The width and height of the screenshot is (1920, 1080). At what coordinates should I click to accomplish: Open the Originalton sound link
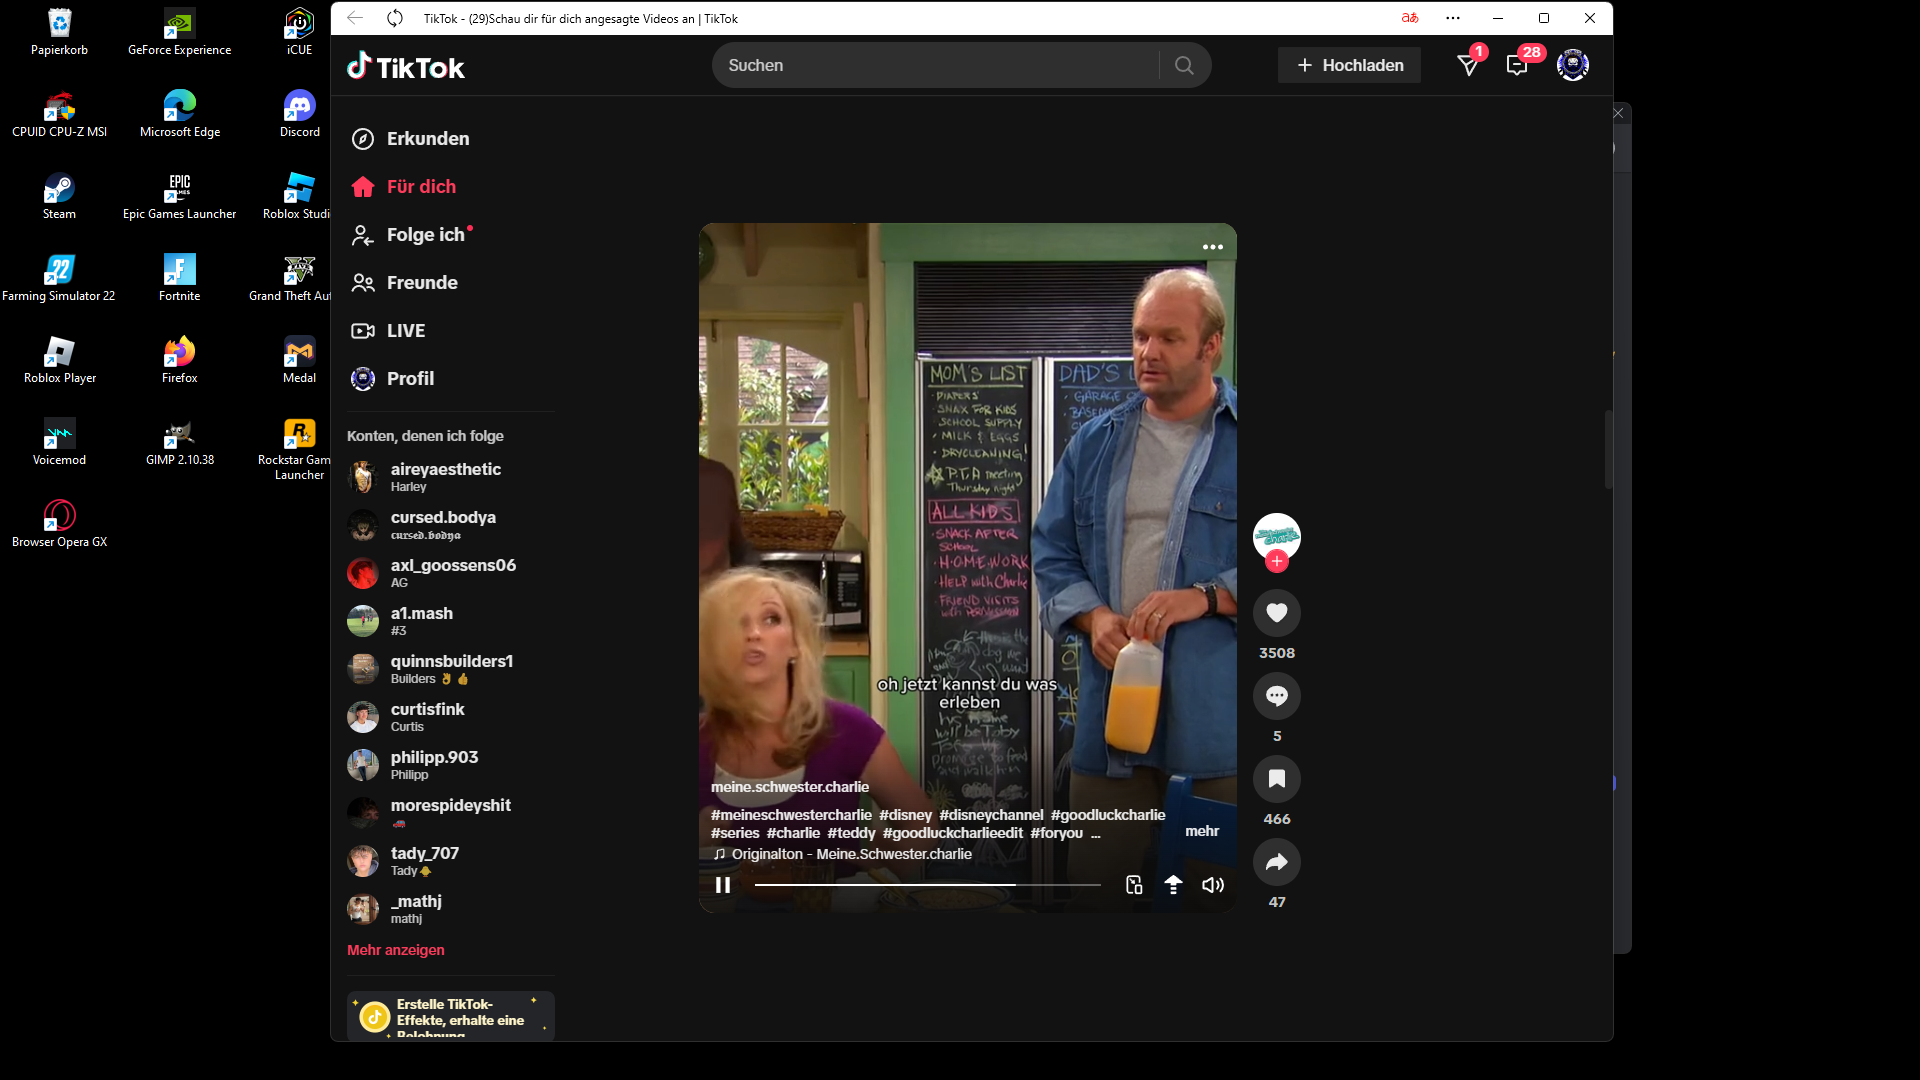(x=842, y=854)
